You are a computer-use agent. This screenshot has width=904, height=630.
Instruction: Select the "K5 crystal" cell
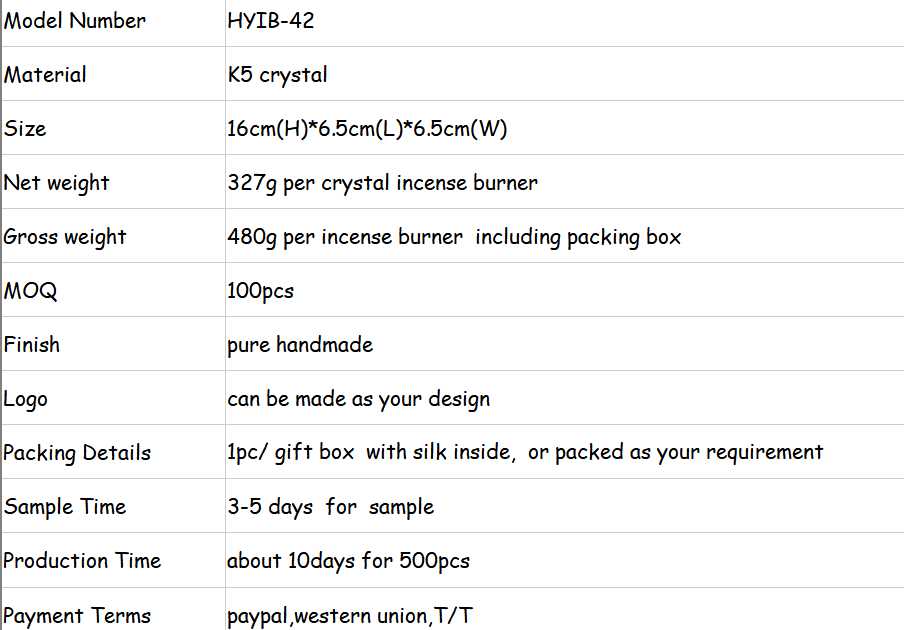pyautogui.click(x=278, y=75)
